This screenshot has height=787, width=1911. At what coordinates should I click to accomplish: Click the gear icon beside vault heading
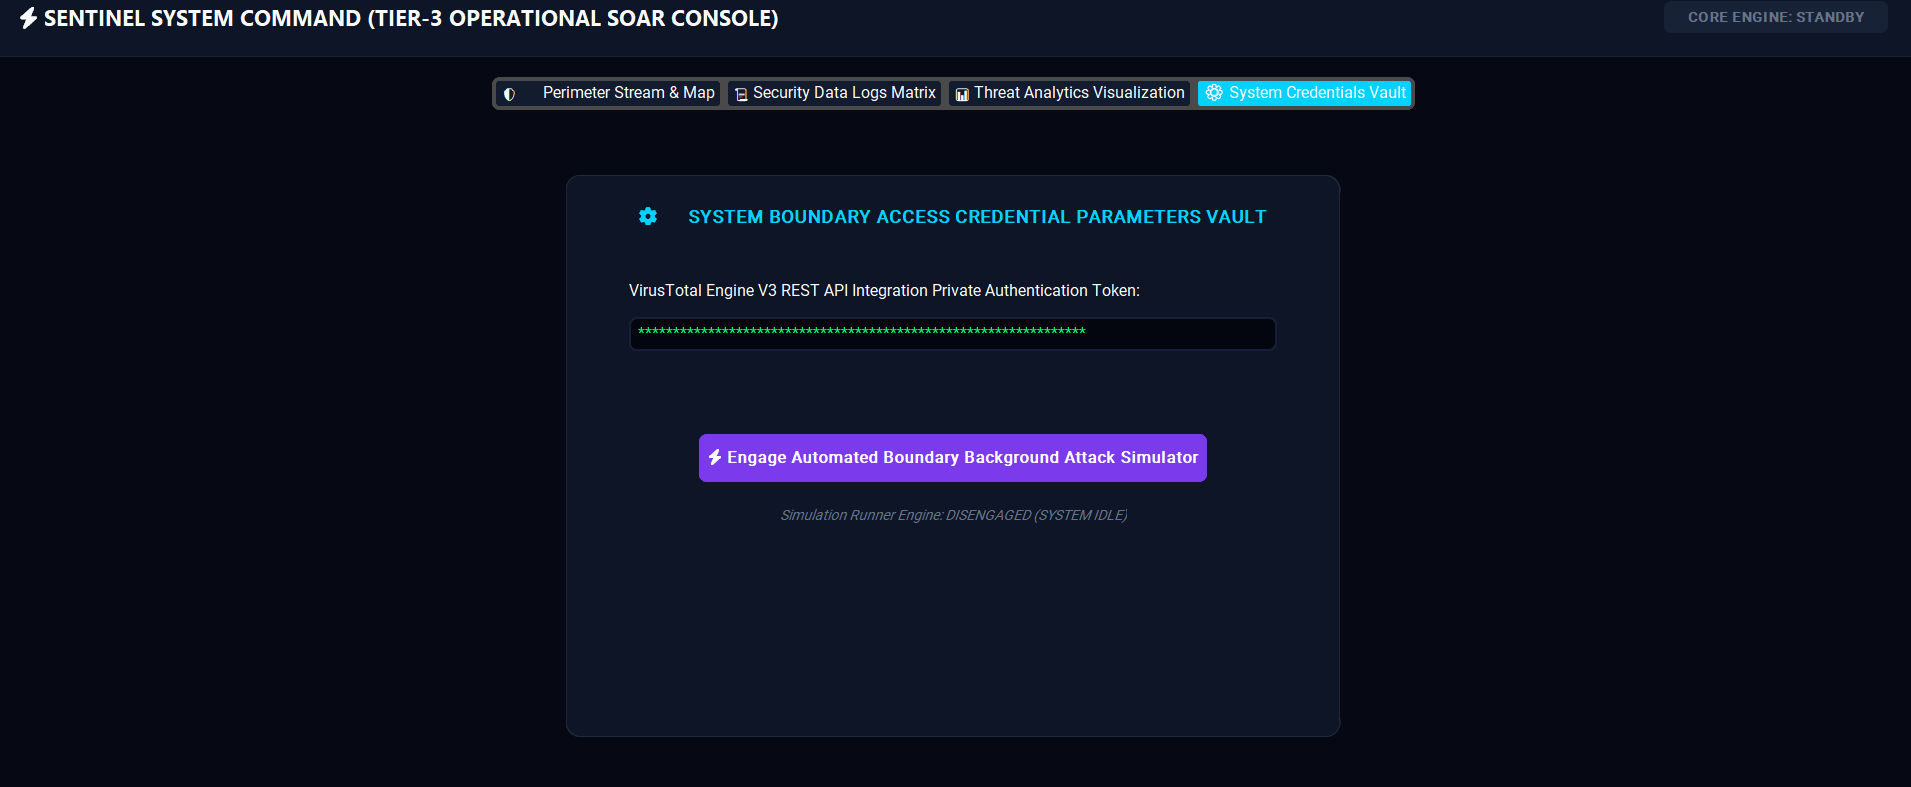coord(648,216)
